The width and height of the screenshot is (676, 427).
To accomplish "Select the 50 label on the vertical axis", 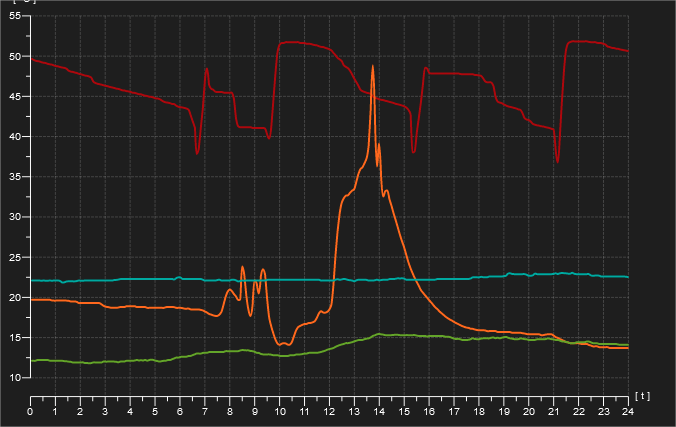I will pyautogui.click(x=15, y=57).
